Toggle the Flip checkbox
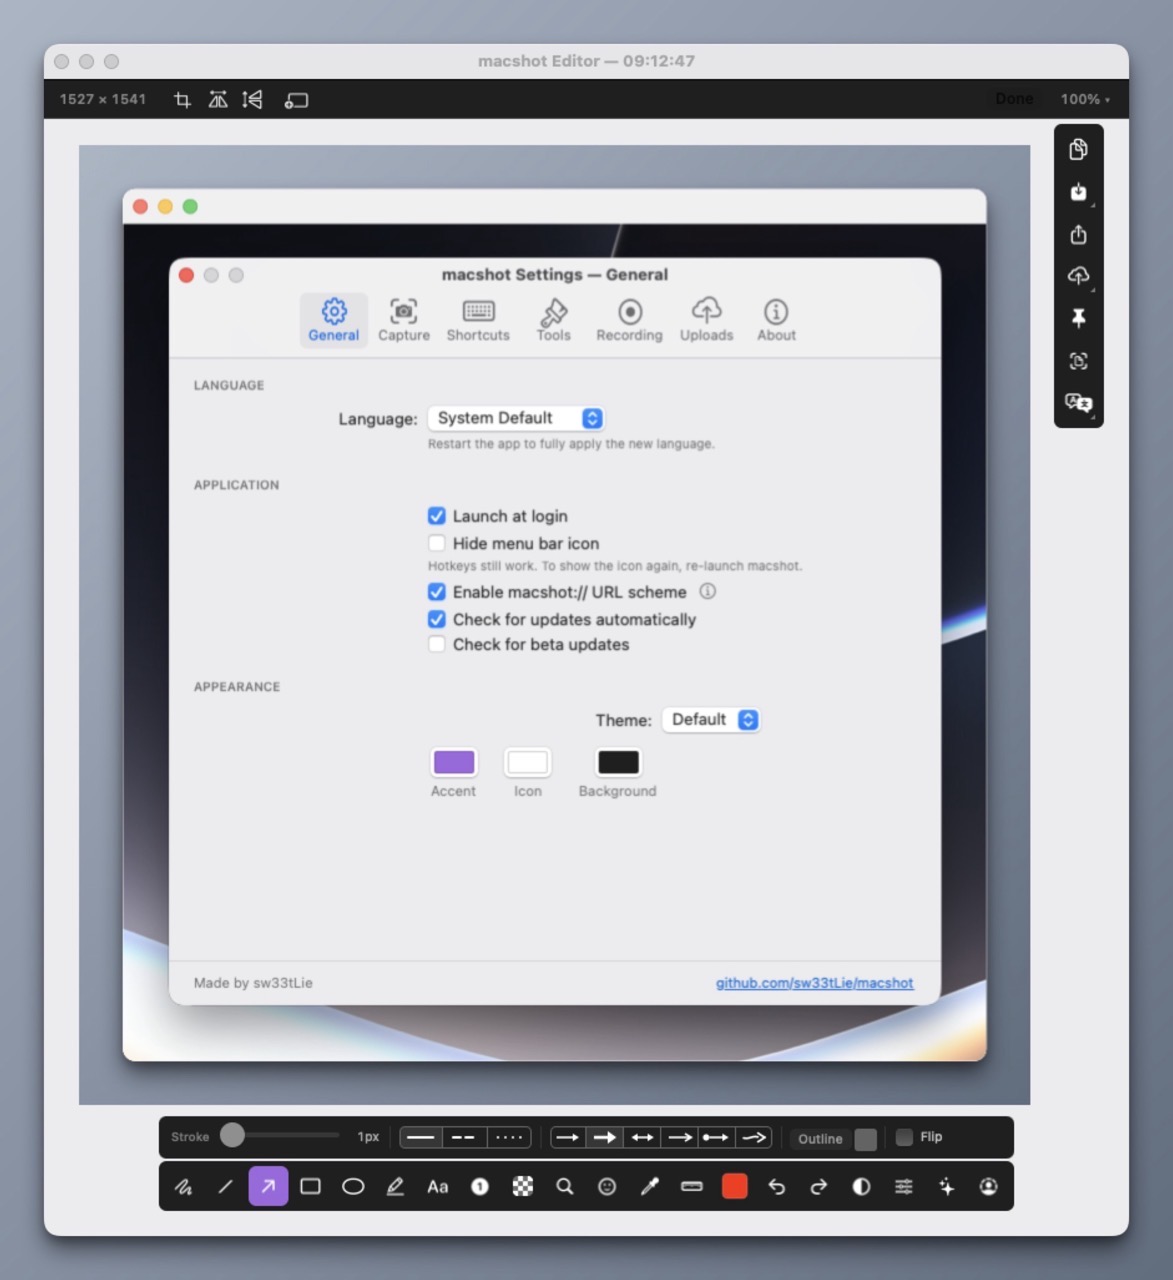1173x1280 pixels. [x=904, y=1137]
